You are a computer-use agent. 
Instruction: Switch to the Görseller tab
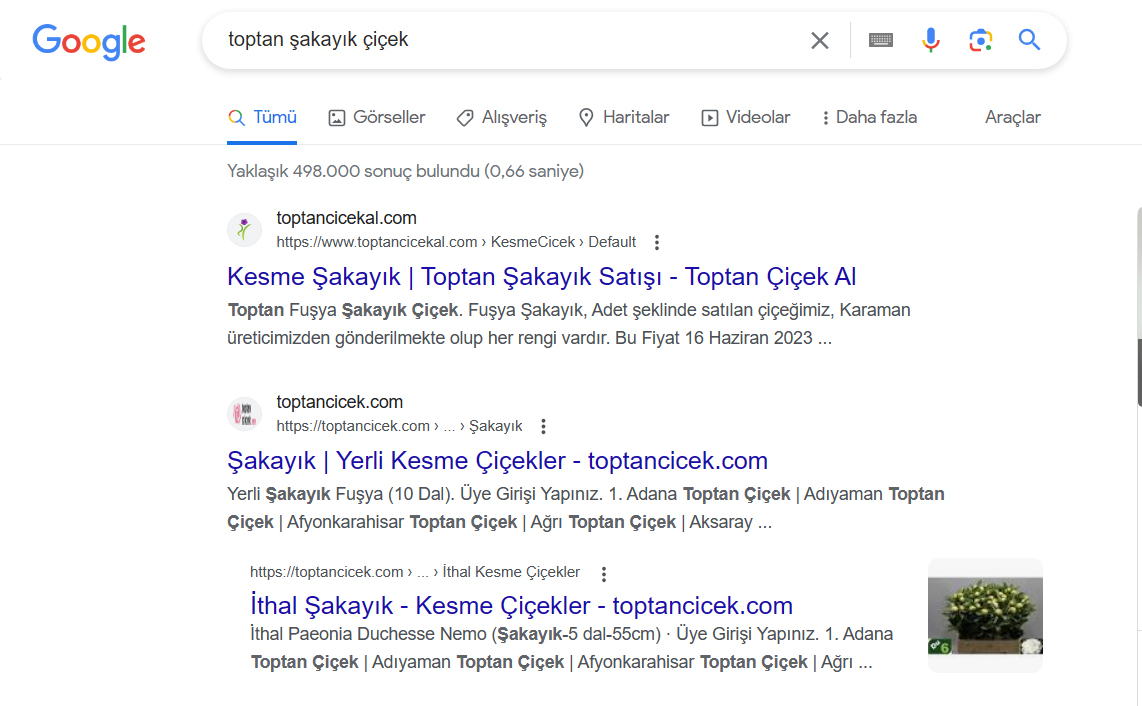[377, 117]
